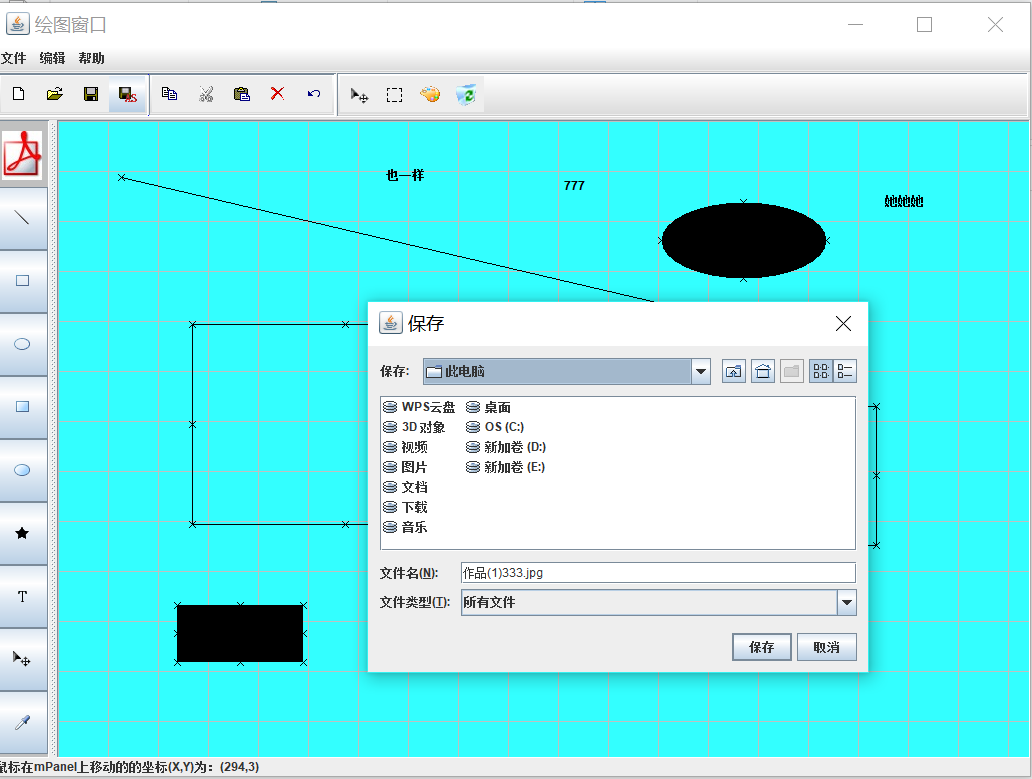Click the 也一样 text on canvas
The image size is (1032, 779).
pos(405,176)
